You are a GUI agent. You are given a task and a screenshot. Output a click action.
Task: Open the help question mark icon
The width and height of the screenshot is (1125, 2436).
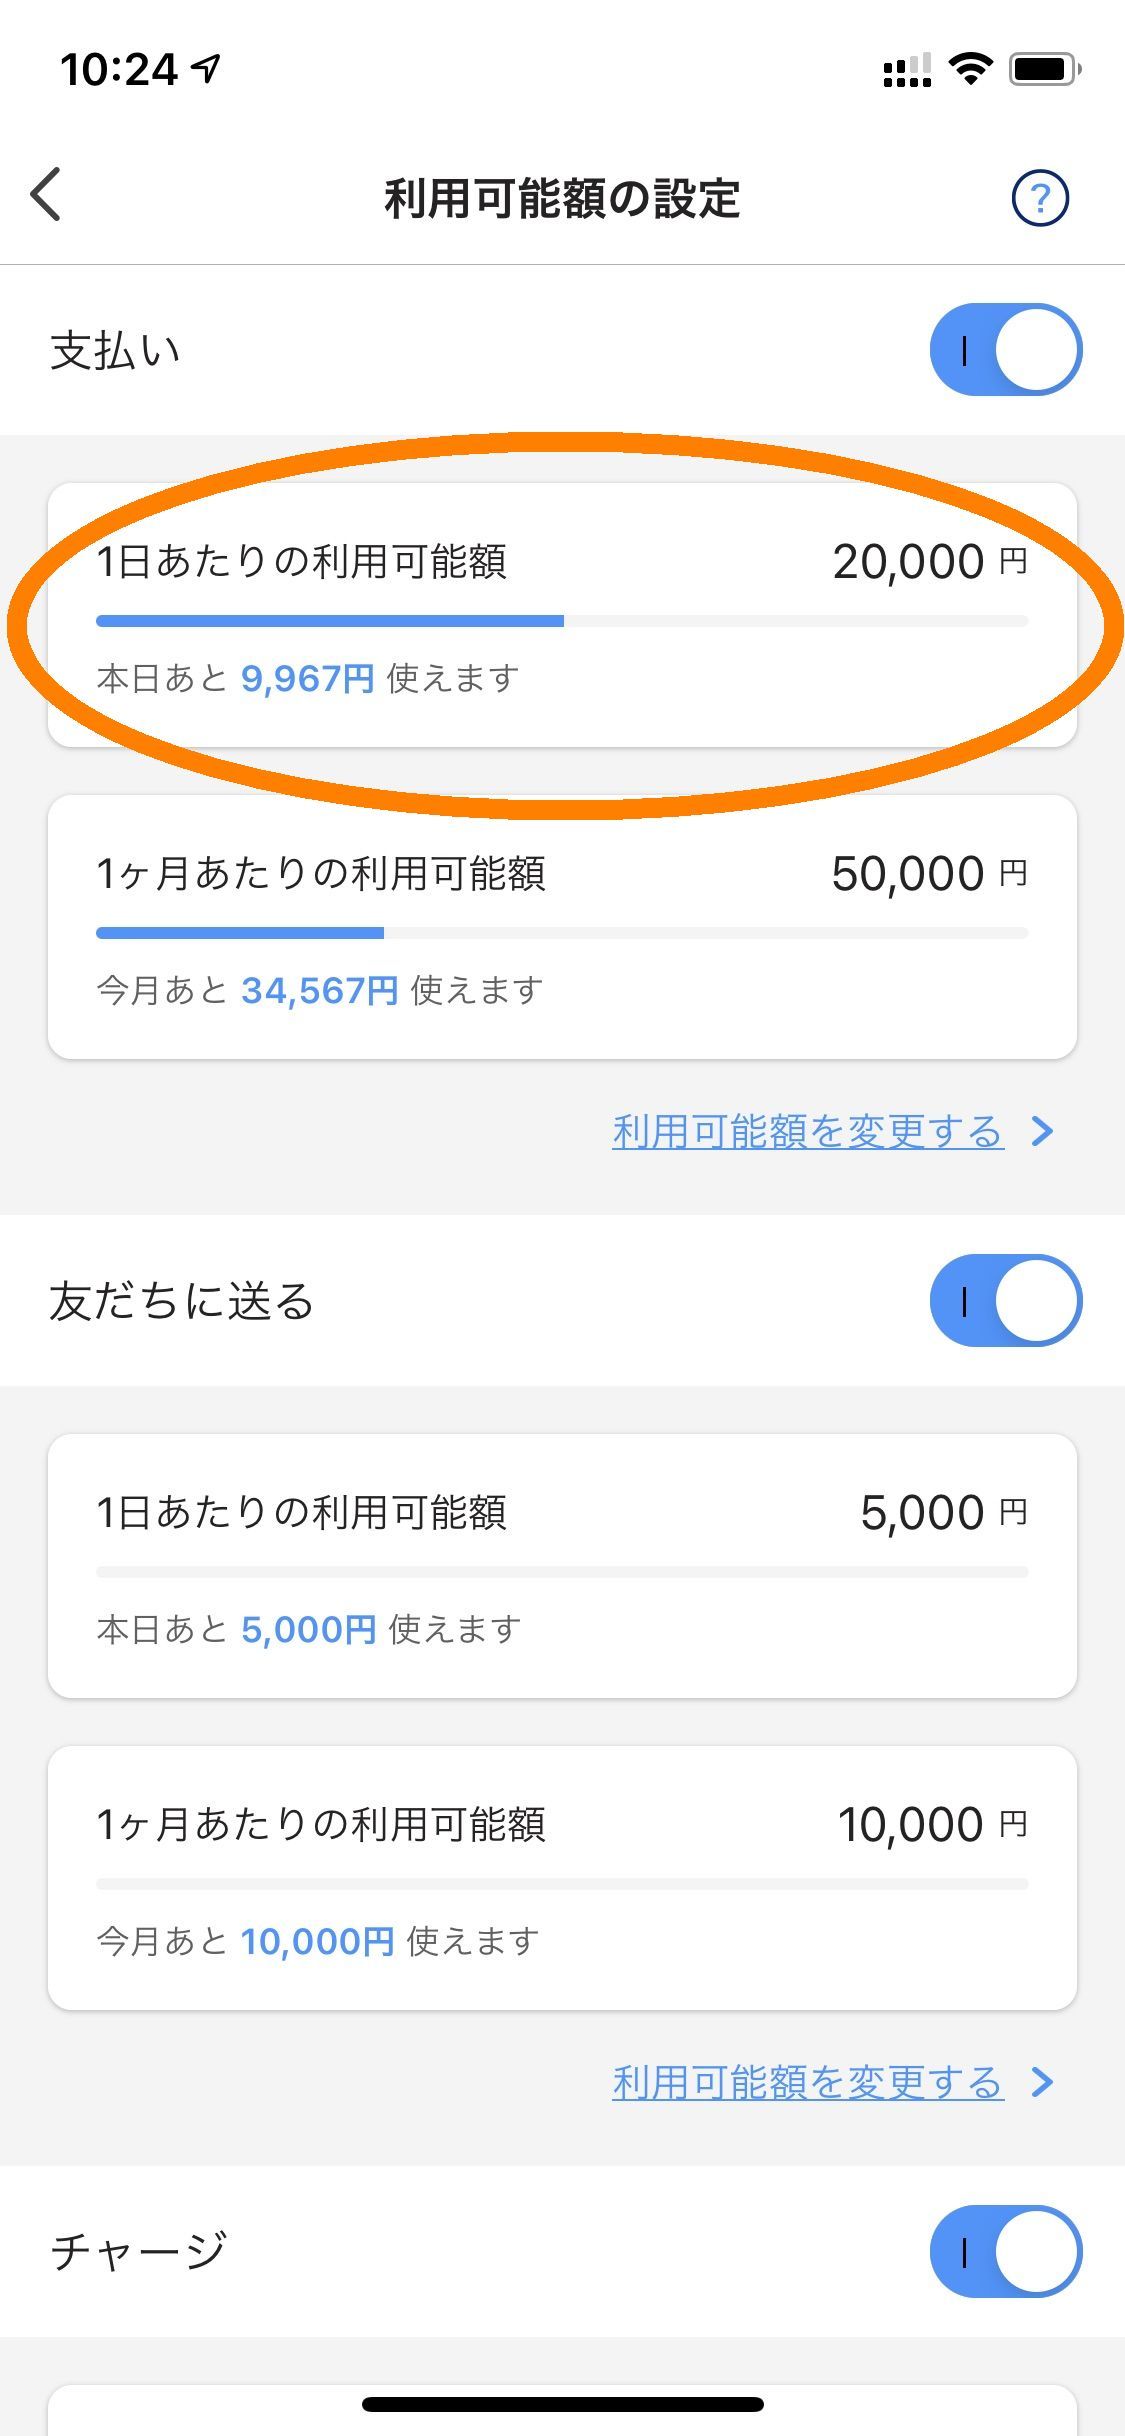coord(1040,198)
